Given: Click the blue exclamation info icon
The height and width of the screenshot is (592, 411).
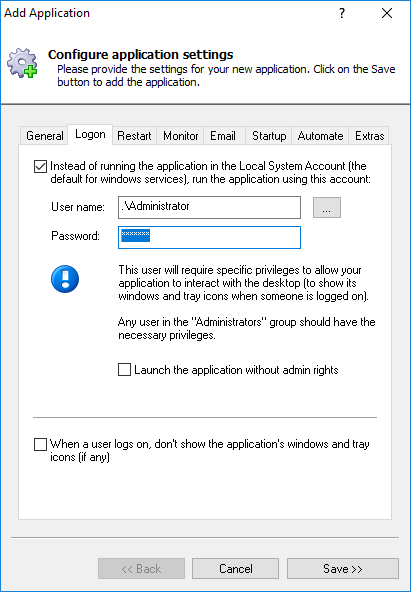Looking at the screenshot, I should click(x=65, y=279).
